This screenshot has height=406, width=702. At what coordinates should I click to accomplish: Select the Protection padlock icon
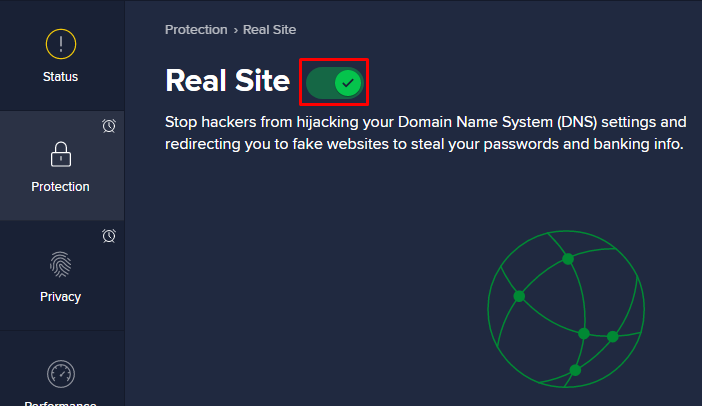(61, 154)
